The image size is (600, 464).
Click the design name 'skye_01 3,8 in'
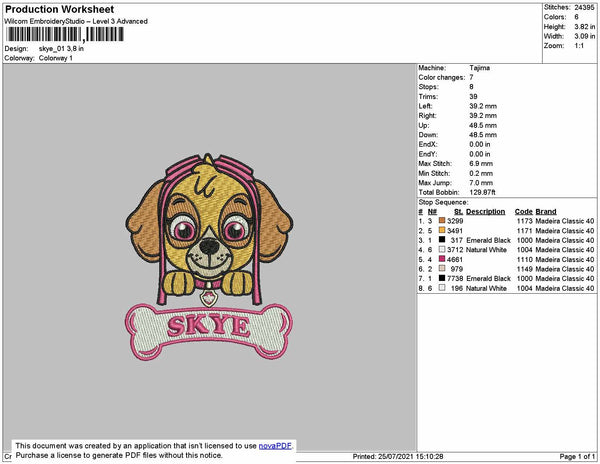coord(61,49)
